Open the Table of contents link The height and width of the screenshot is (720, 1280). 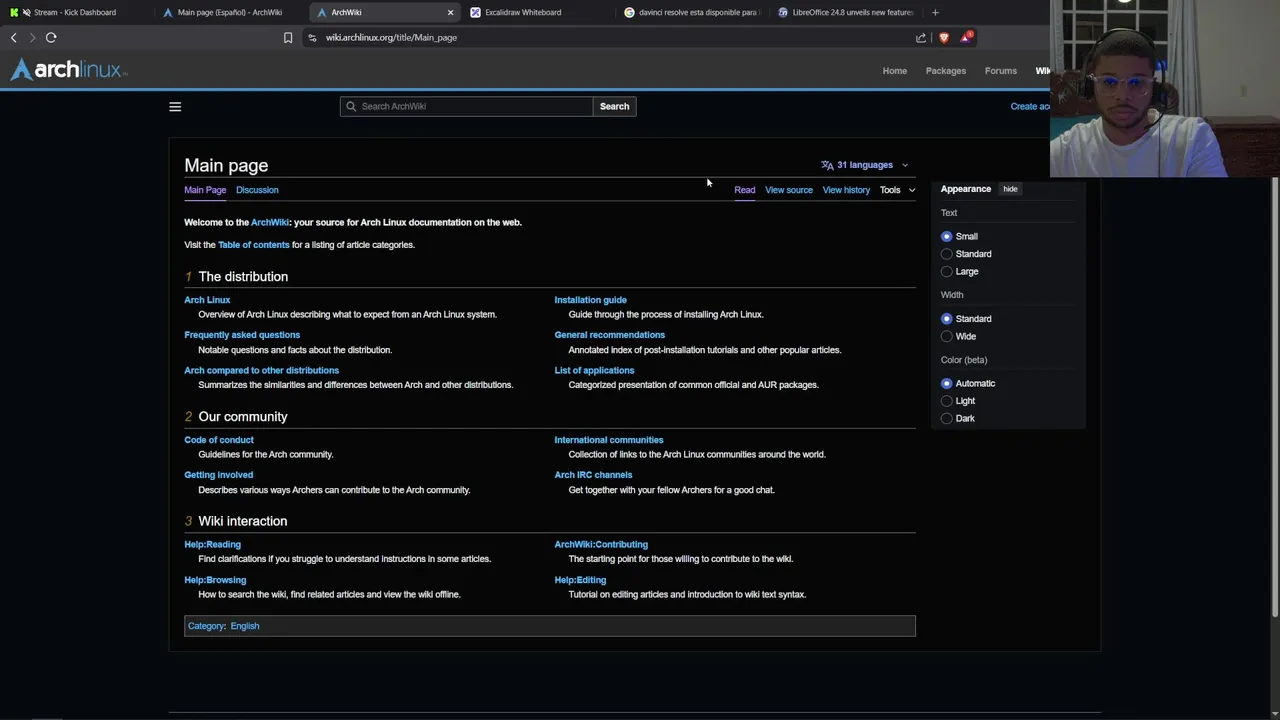254,245
